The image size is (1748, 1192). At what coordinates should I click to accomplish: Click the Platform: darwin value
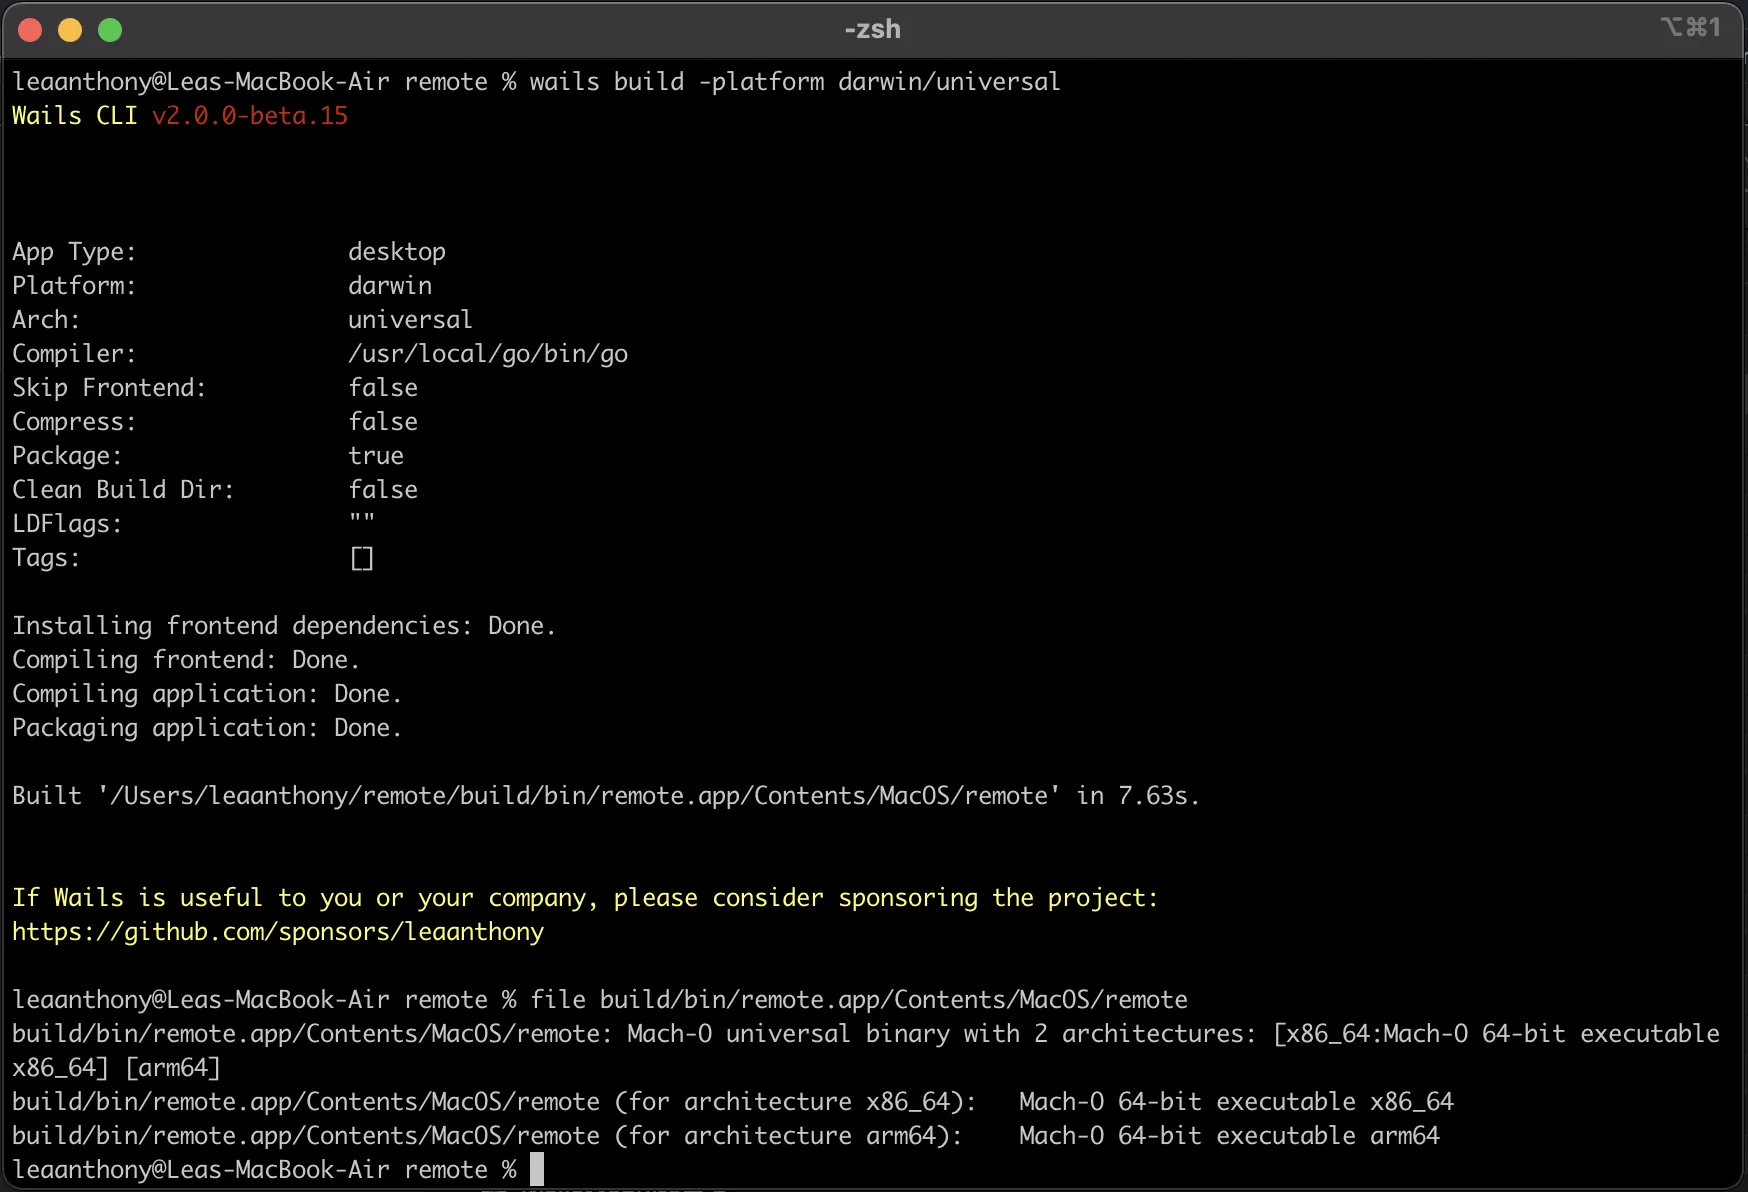click(390, 285)
